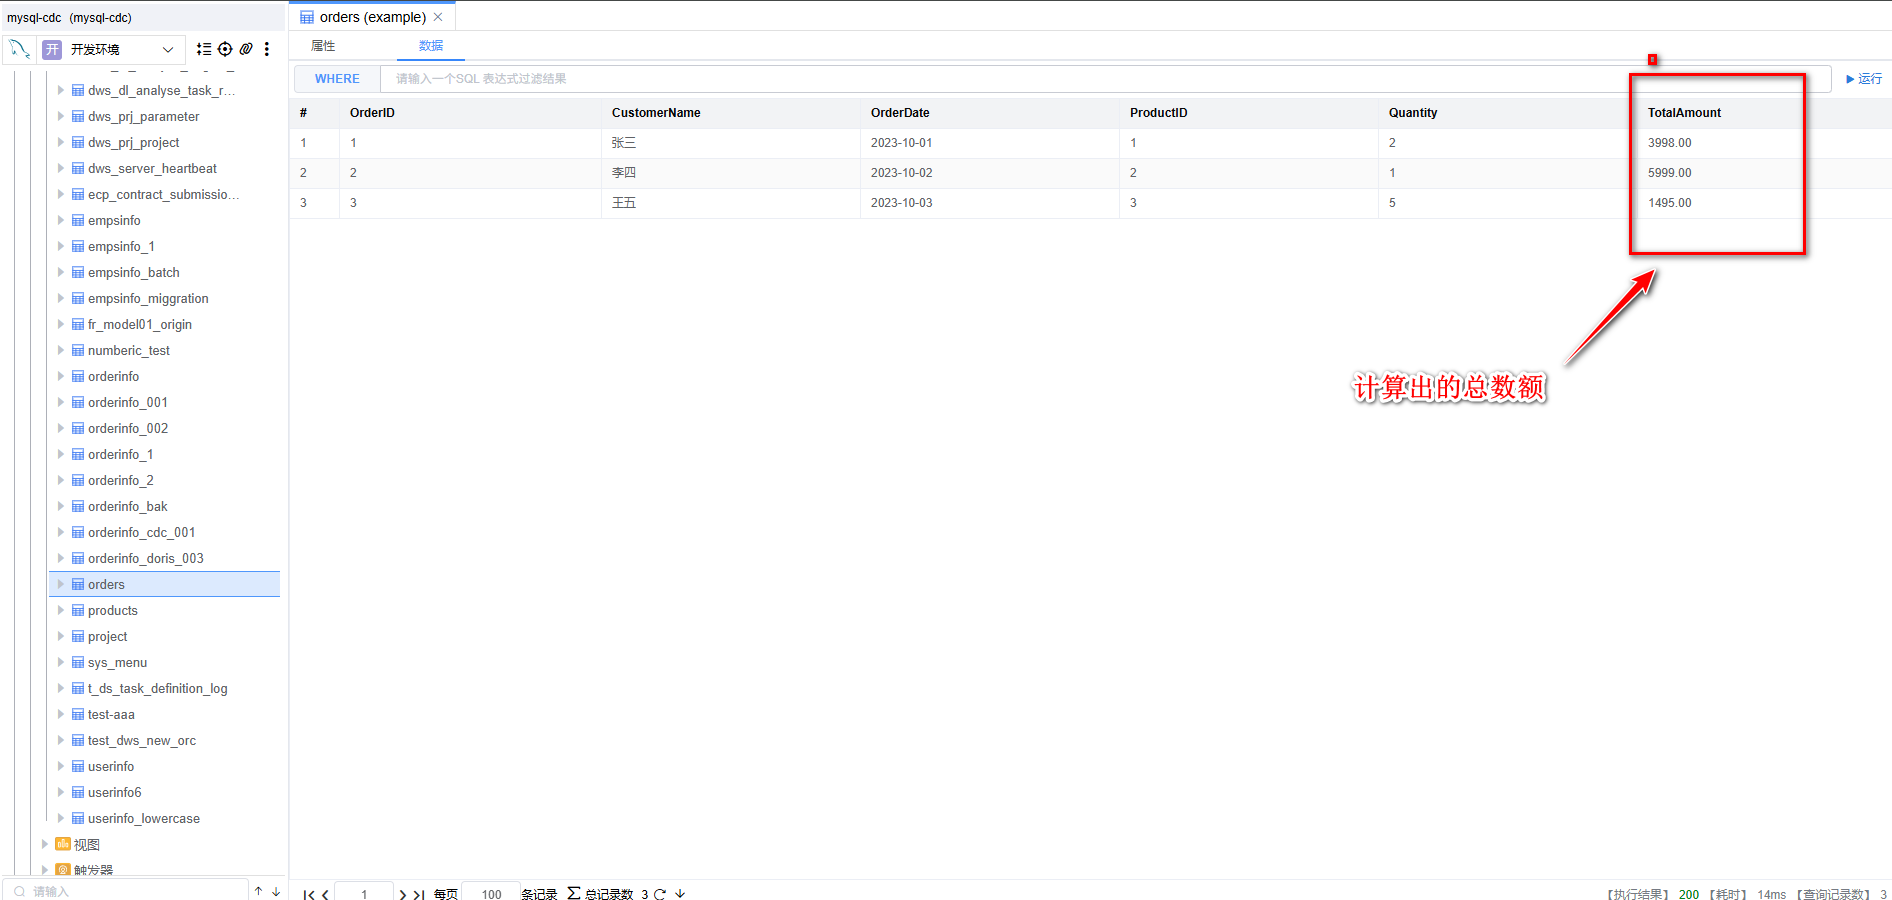This screenshot has height=900, width=1892.
Task: Click the sum total records icon
Action: (574, 893)
